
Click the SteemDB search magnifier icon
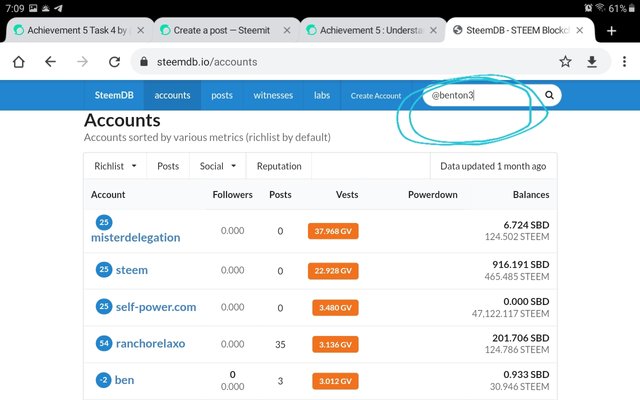pyautogui.click(x=549, y=96)
